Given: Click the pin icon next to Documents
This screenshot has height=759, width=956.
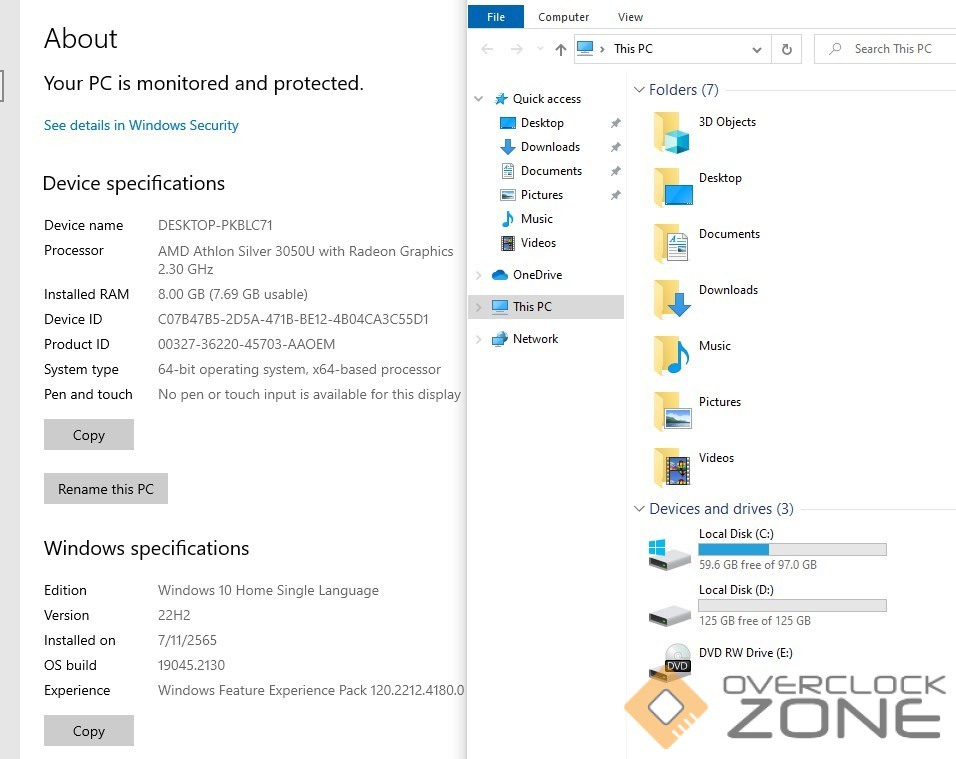Looking at the screenshot, I should (616, 171).
